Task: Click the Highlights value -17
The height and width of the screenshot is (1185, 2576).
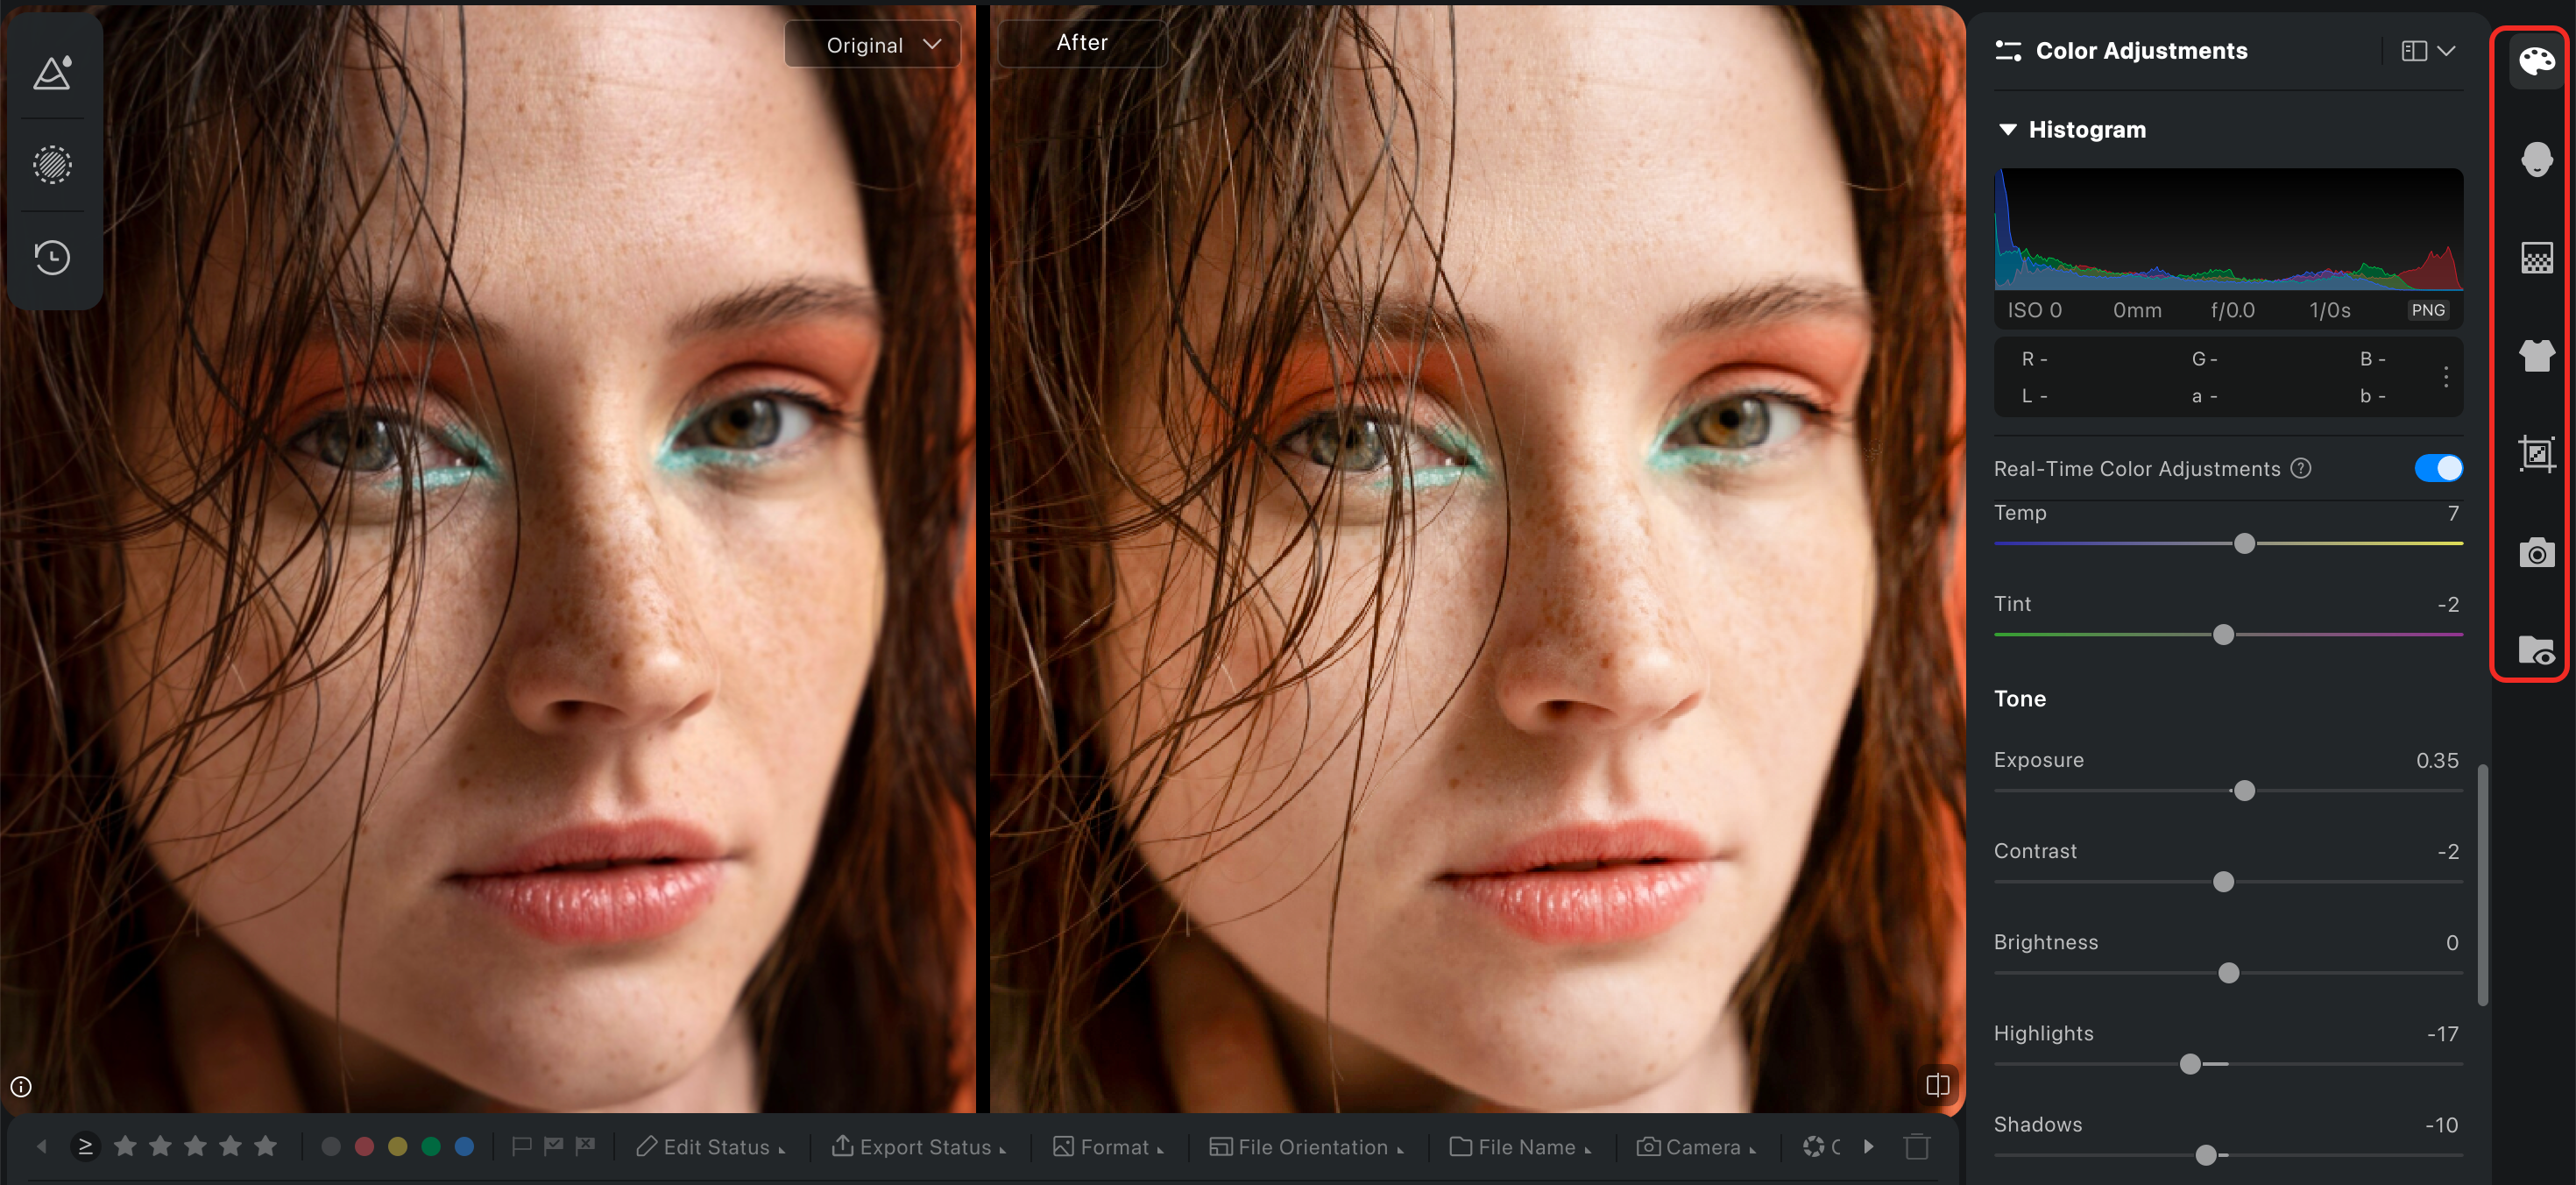Action: [2442, 1034]
